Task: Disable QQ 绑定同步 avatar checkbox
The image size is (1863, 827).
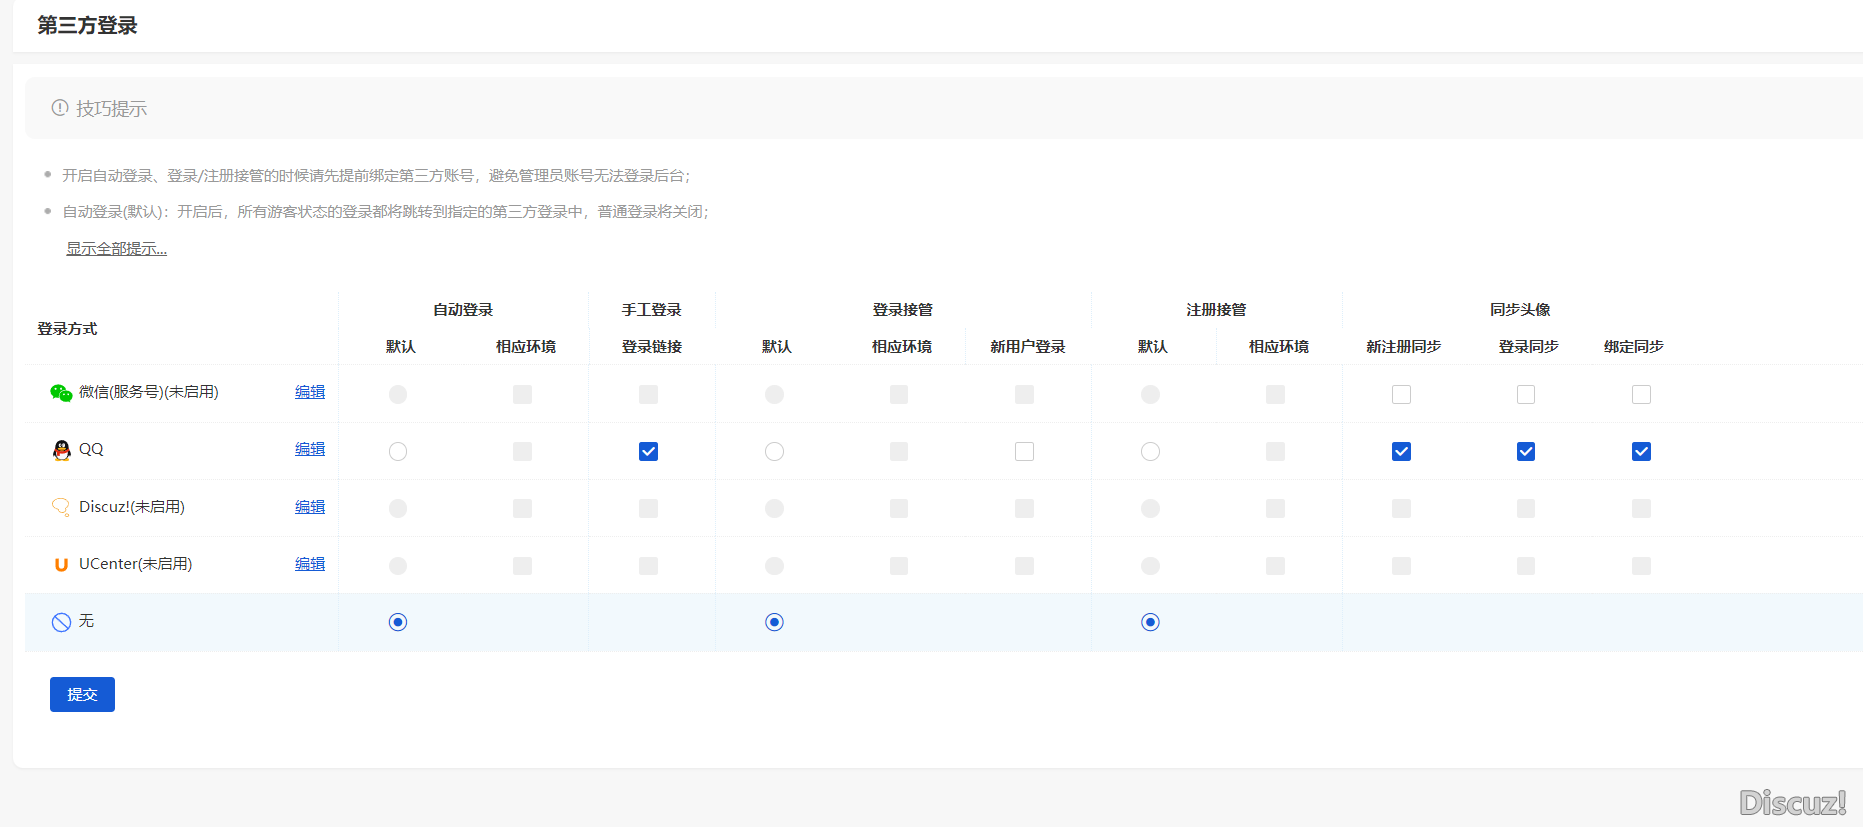Action: pyautogui.click(x=1641, y=452)
